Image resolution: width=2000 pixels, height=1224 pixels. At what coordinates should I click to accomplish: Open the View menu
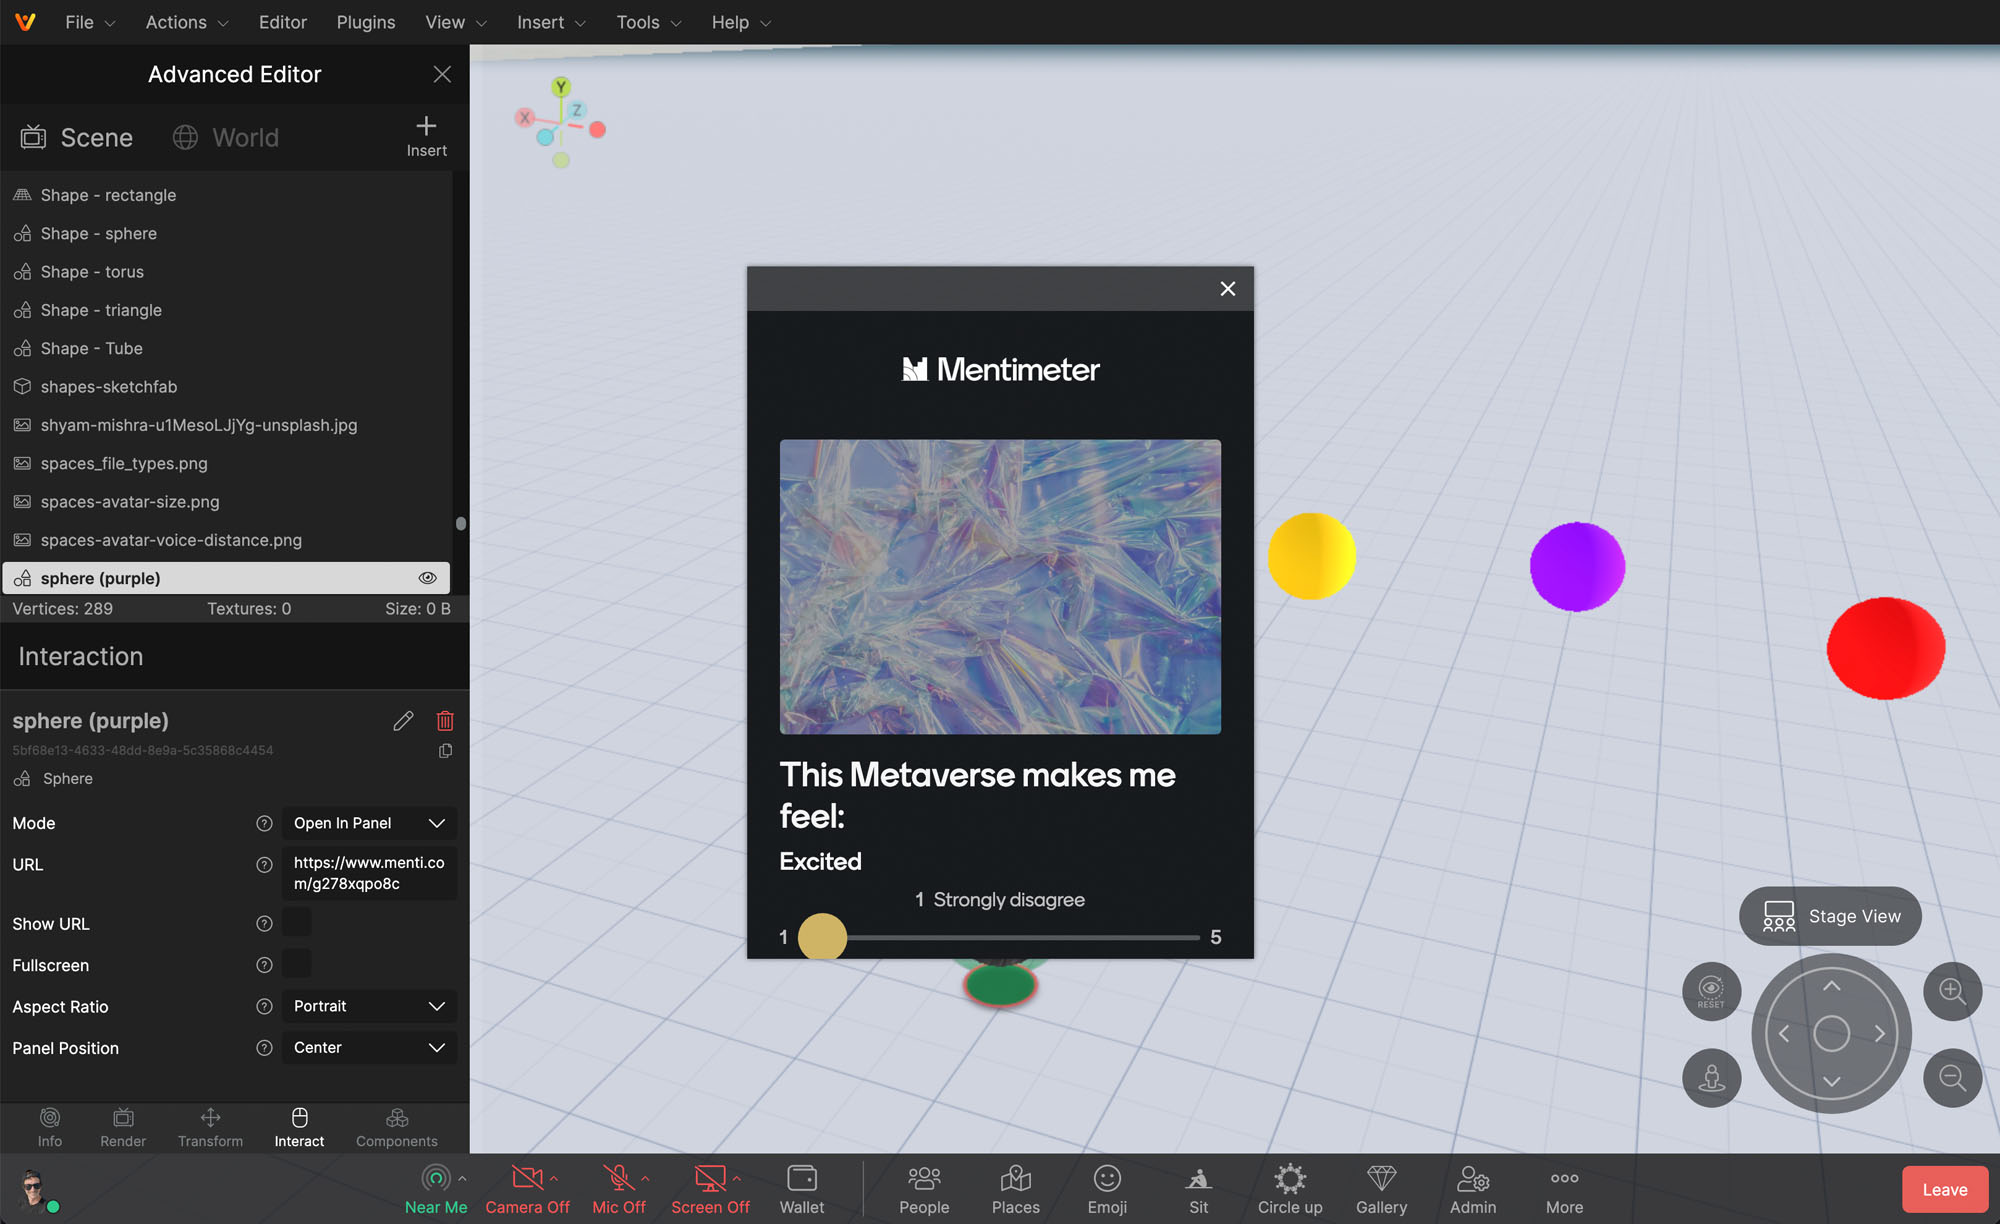pyautogui.click(x=456, y=22)
